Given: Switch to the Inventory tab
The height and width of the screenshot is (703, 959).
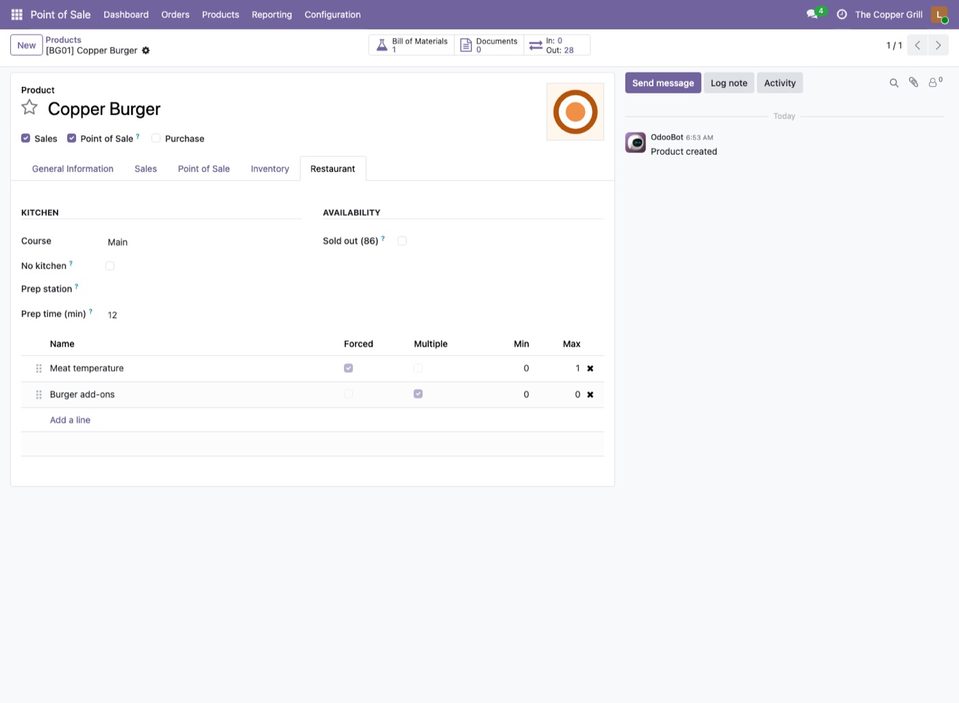Looking at the screenshot, I should tap(270, 169).
